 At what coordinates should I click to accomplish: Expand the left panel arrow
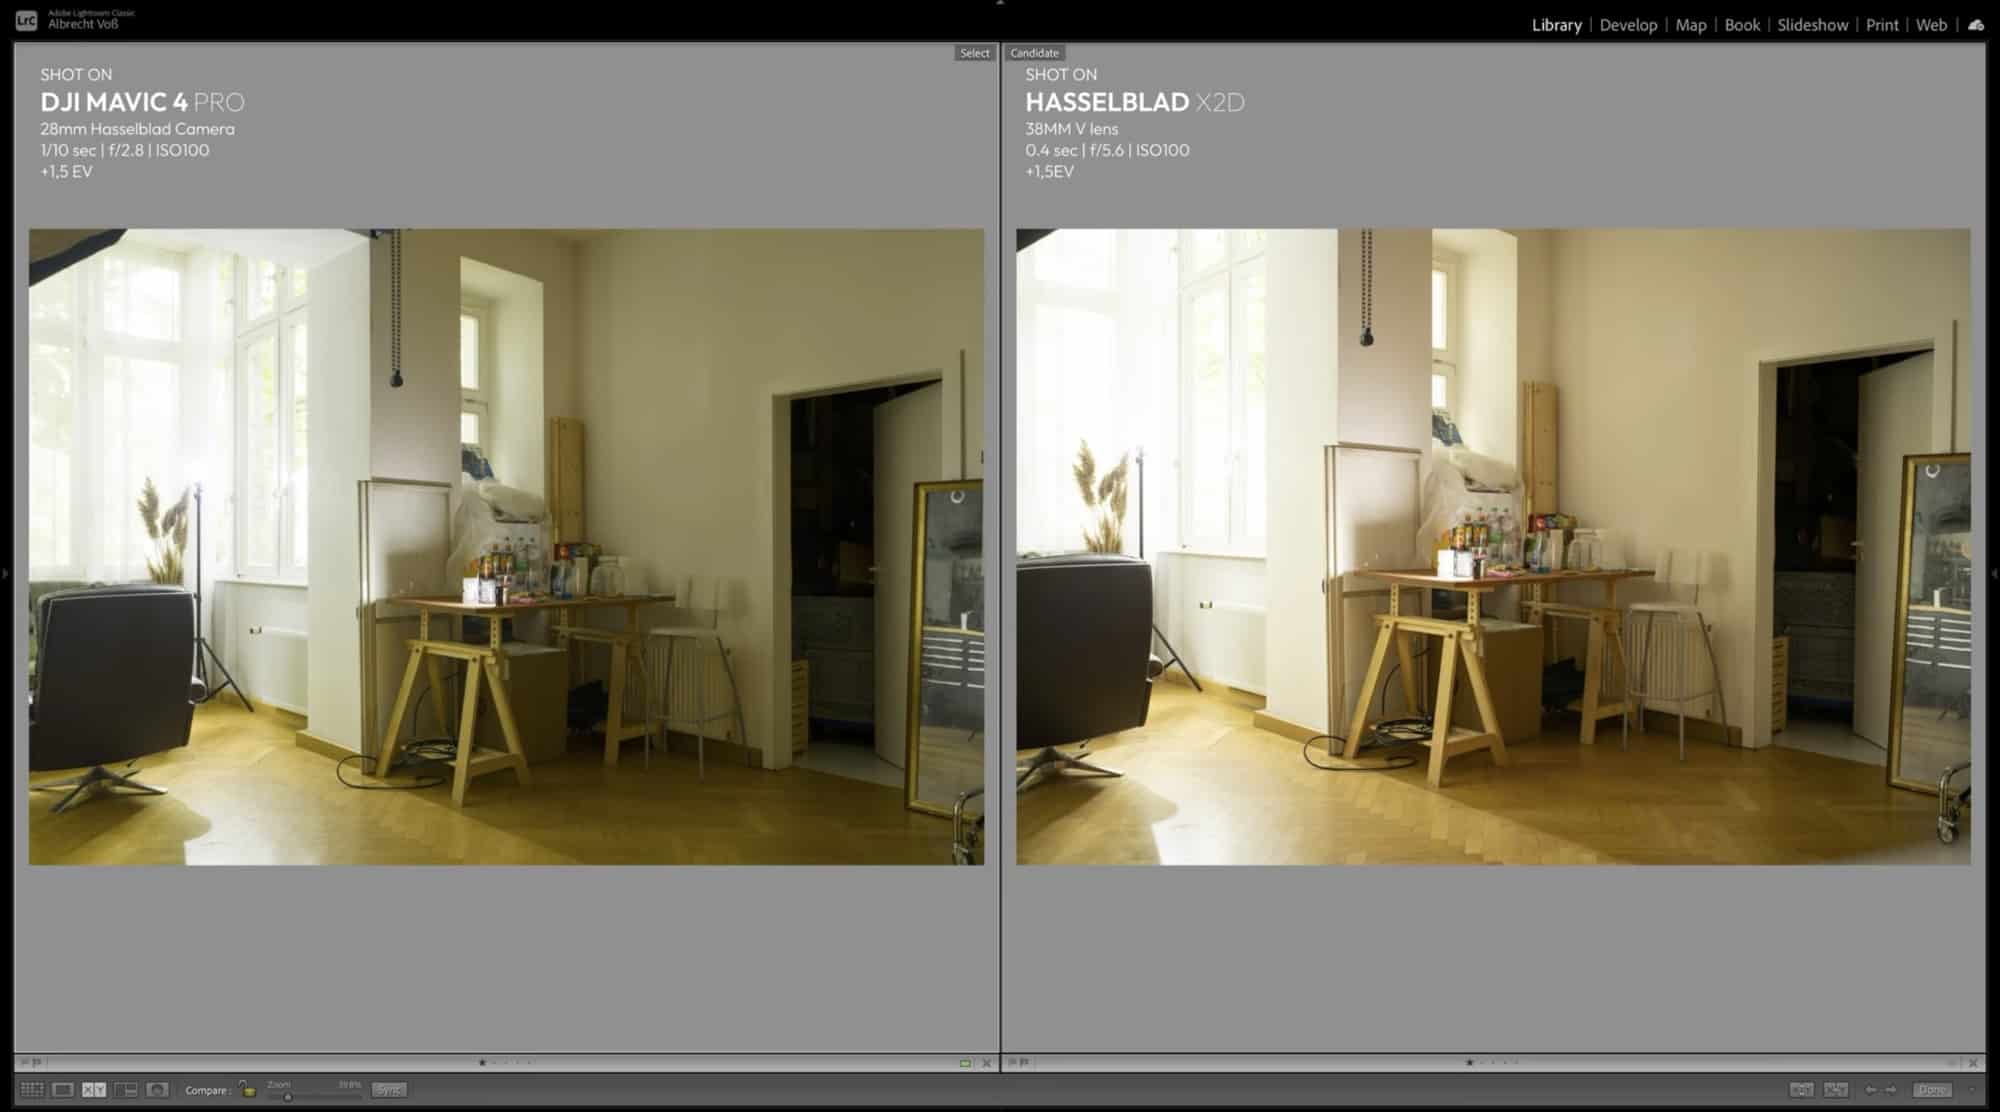[5, 574]
